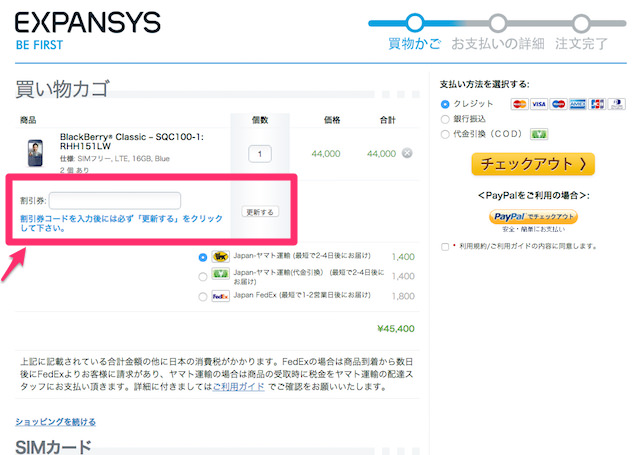Click the BlackBerry Classic product thumbnail
This screenshot has height=455, width=640.
click(x=36, y=153)
